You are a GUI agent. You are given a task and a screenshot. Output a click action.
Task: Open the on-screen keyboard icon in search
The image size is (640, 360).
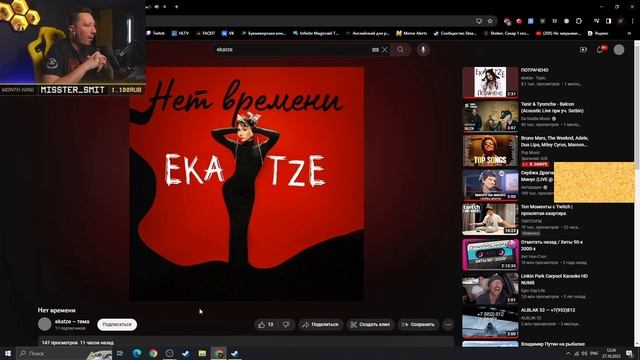376,50
